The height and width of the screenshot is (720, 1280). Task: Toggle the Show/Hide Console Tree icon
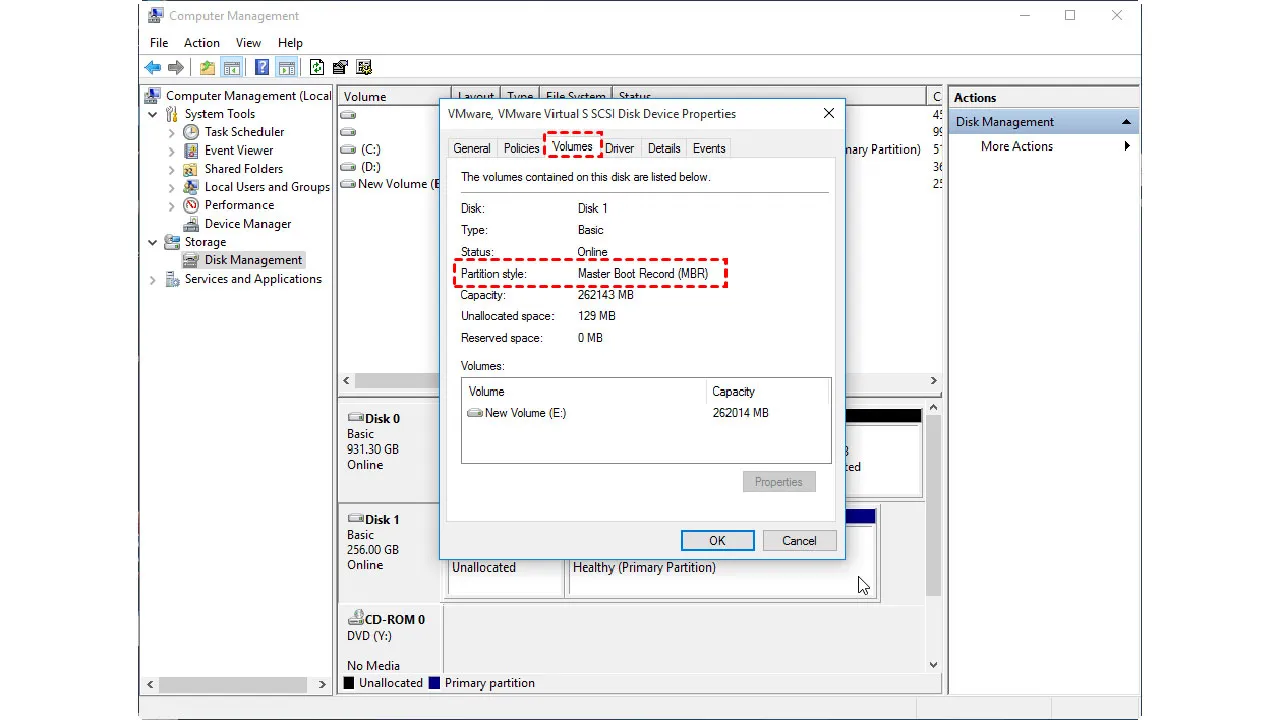(231, 66)
